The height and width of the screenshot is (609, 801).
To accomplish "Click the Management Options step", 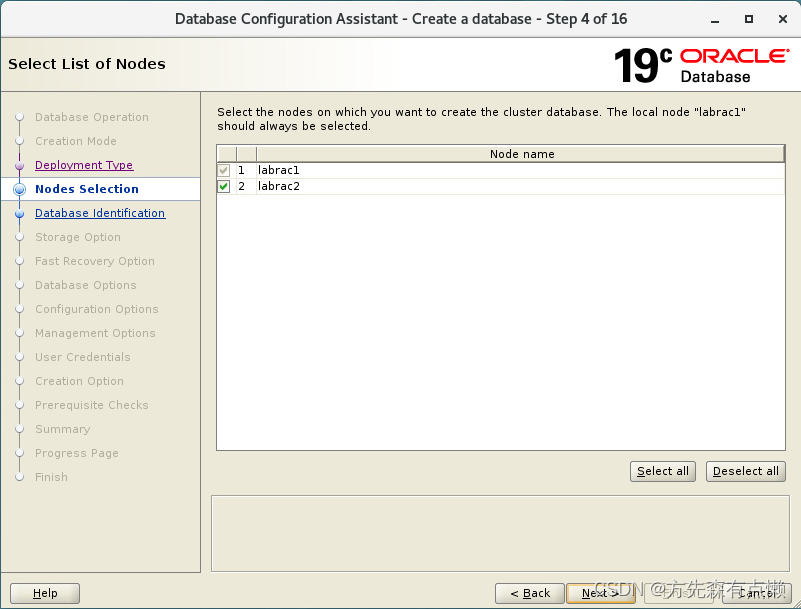I will click(95, 333).
